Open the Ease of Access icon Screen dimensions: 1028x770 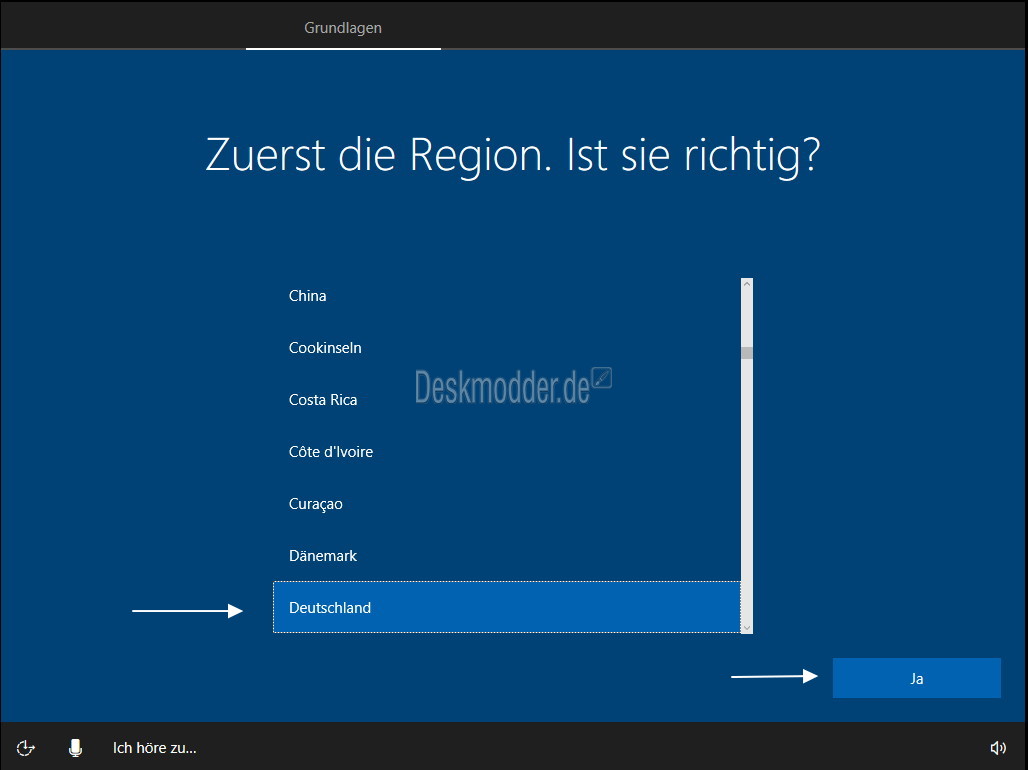tap(26, 748)
